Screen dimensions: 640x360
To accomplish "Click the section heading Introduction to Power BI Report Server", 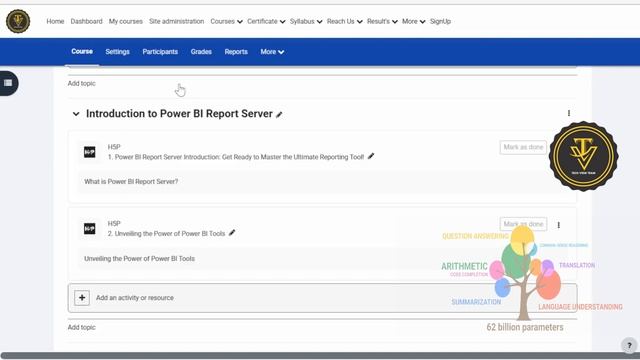I will click(179, 114).
